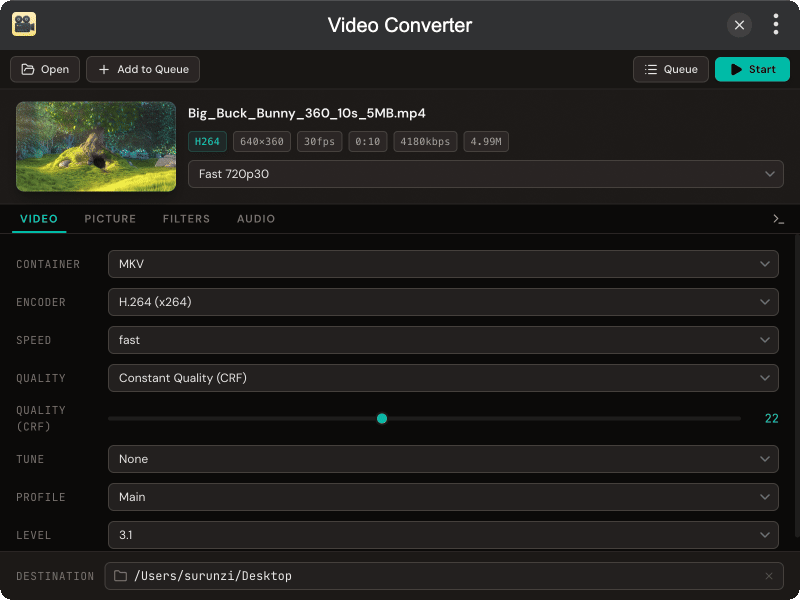
Task: Close the window with the X button
Action: pos(739,25)
